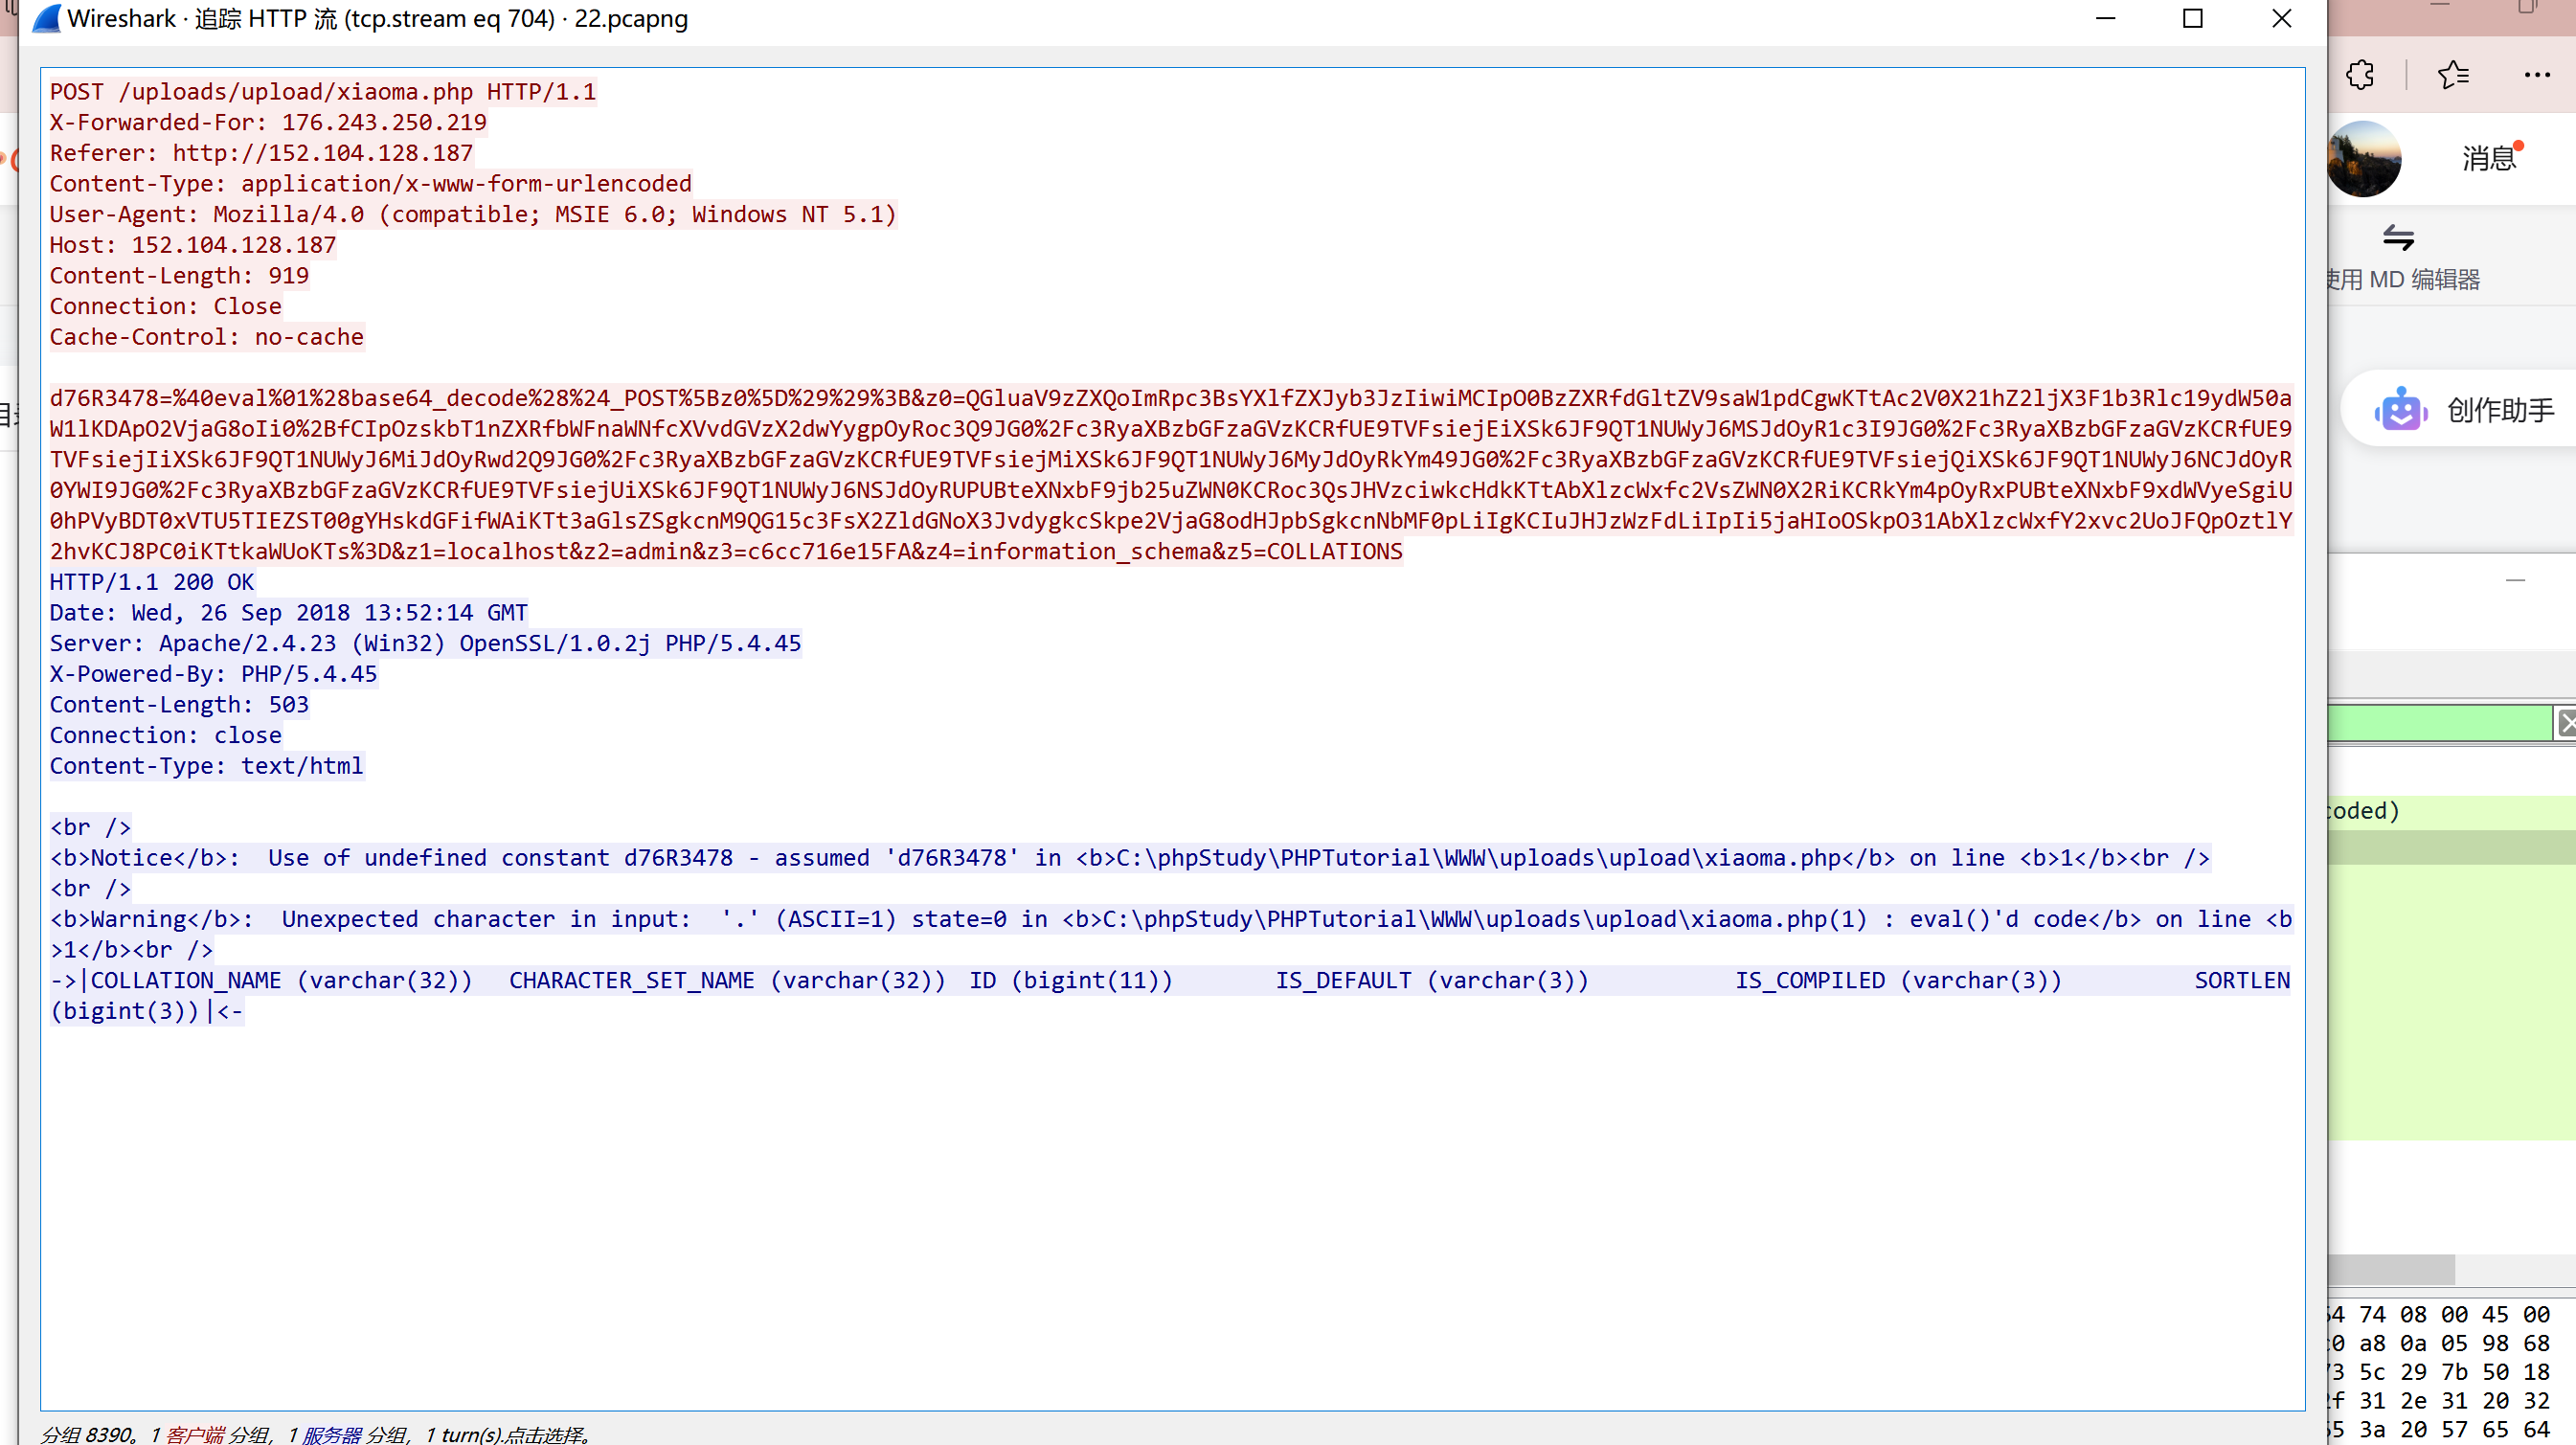Click the user profile avatar picture

coord(2364,159)
